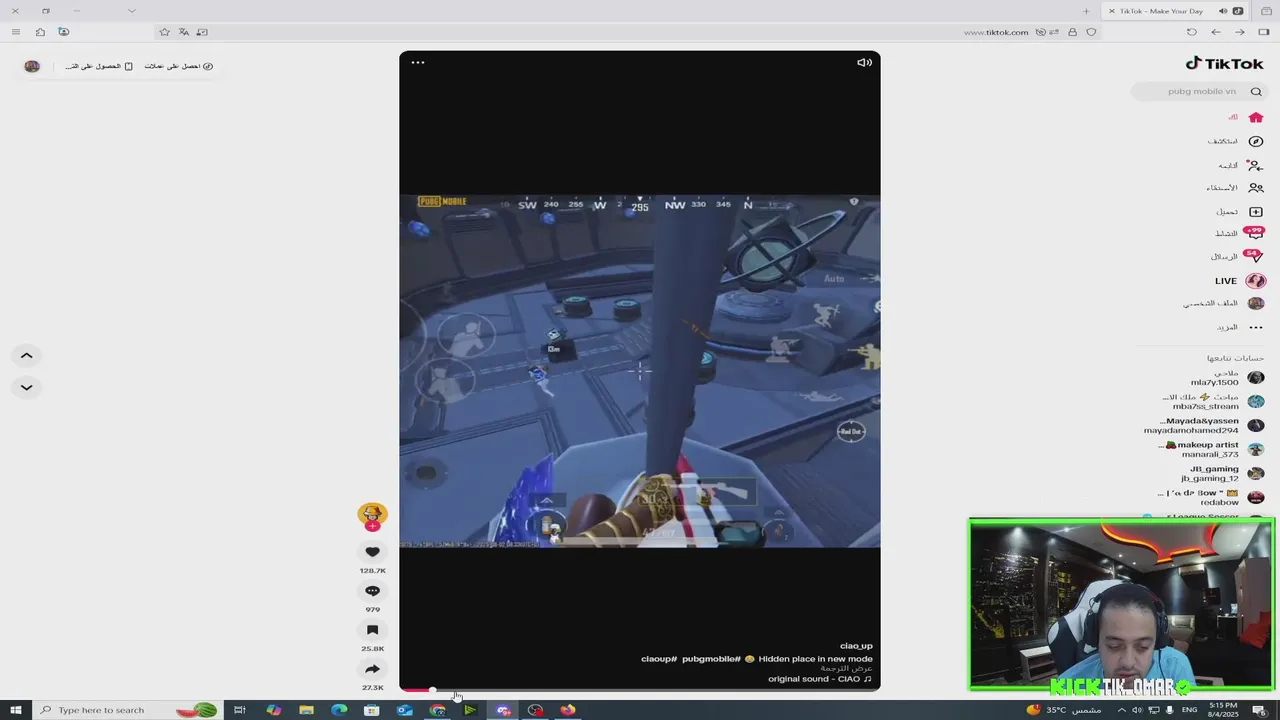The height and width of the screenshot is (720, 1280).
Task: Click the get coins button
Action: 179,66
